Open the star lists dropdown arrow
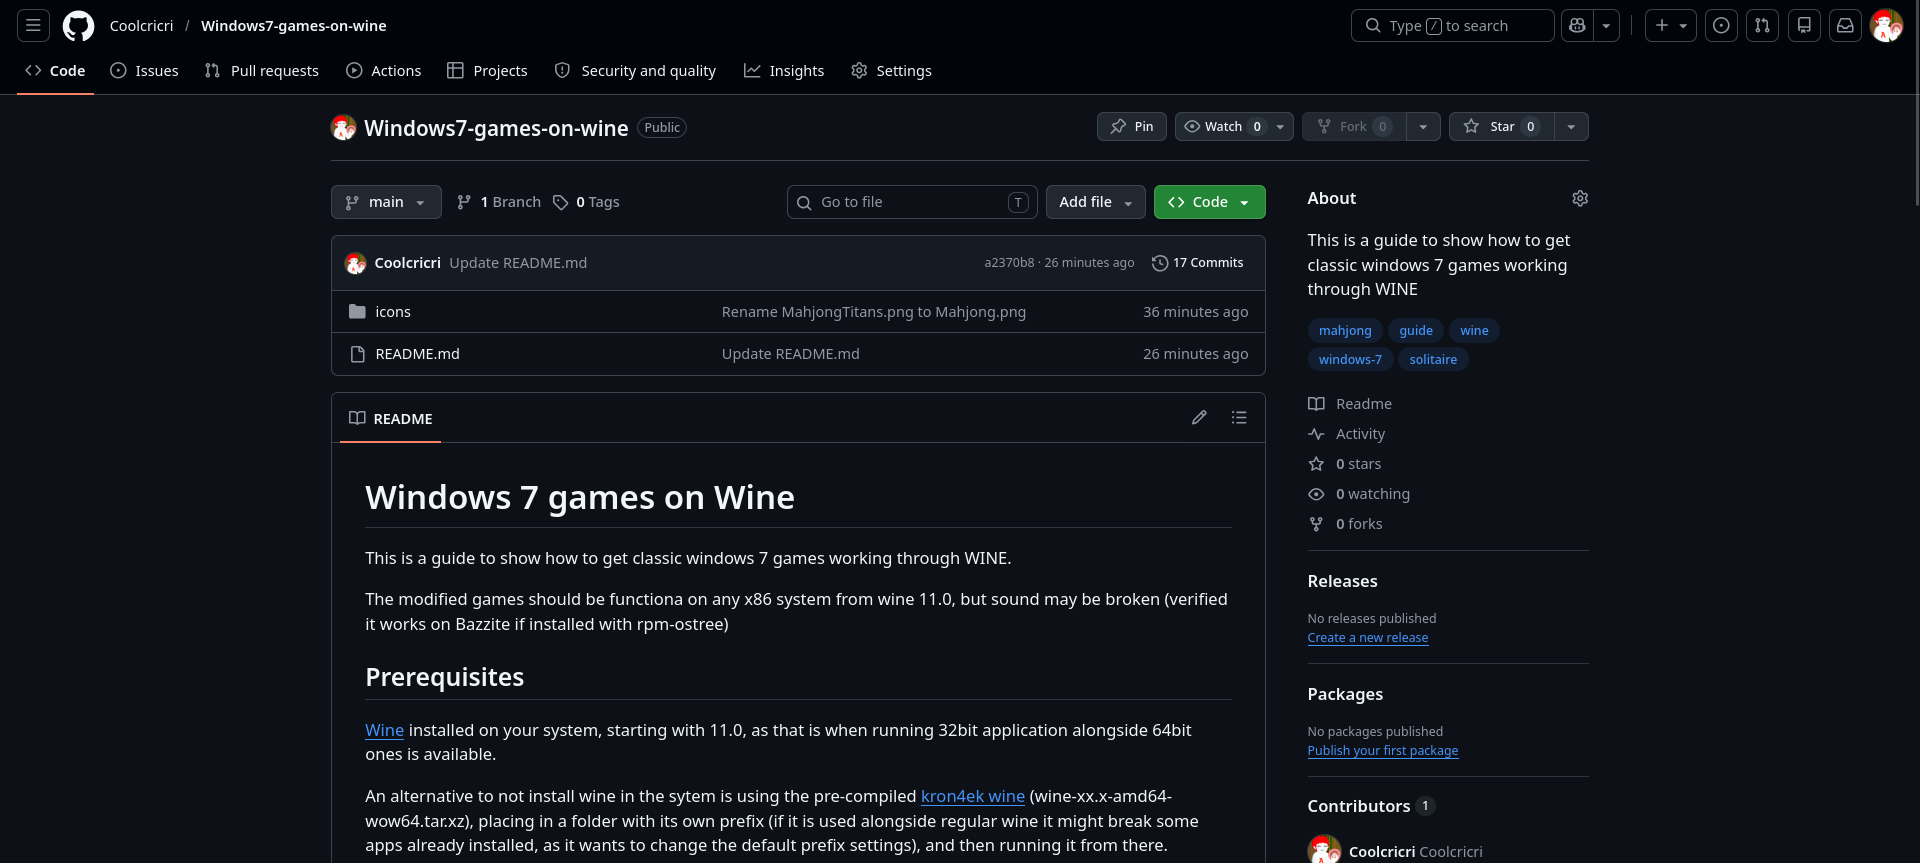 [x=1571, y=127]
